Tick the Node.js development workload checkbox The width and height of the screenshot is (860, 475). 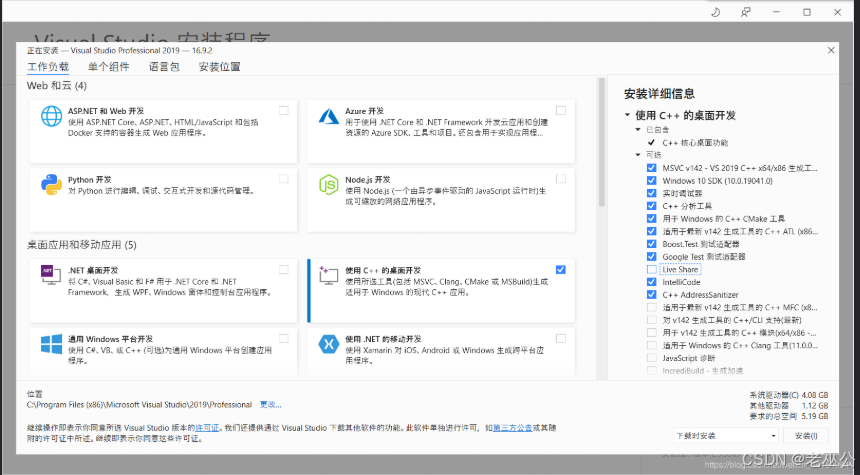[x=561, y=179]
